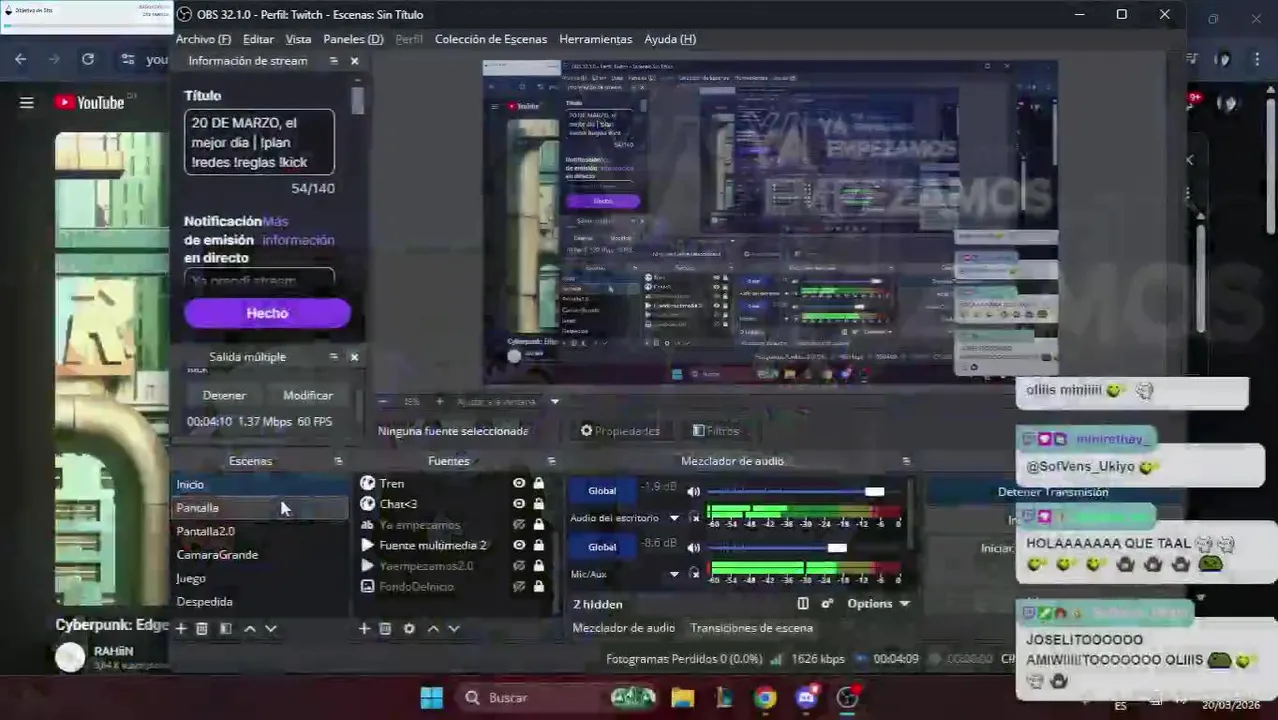Switch the mixer layout icon next to Options
Screen dimensions: 1278x720
[x=803, y=604]
